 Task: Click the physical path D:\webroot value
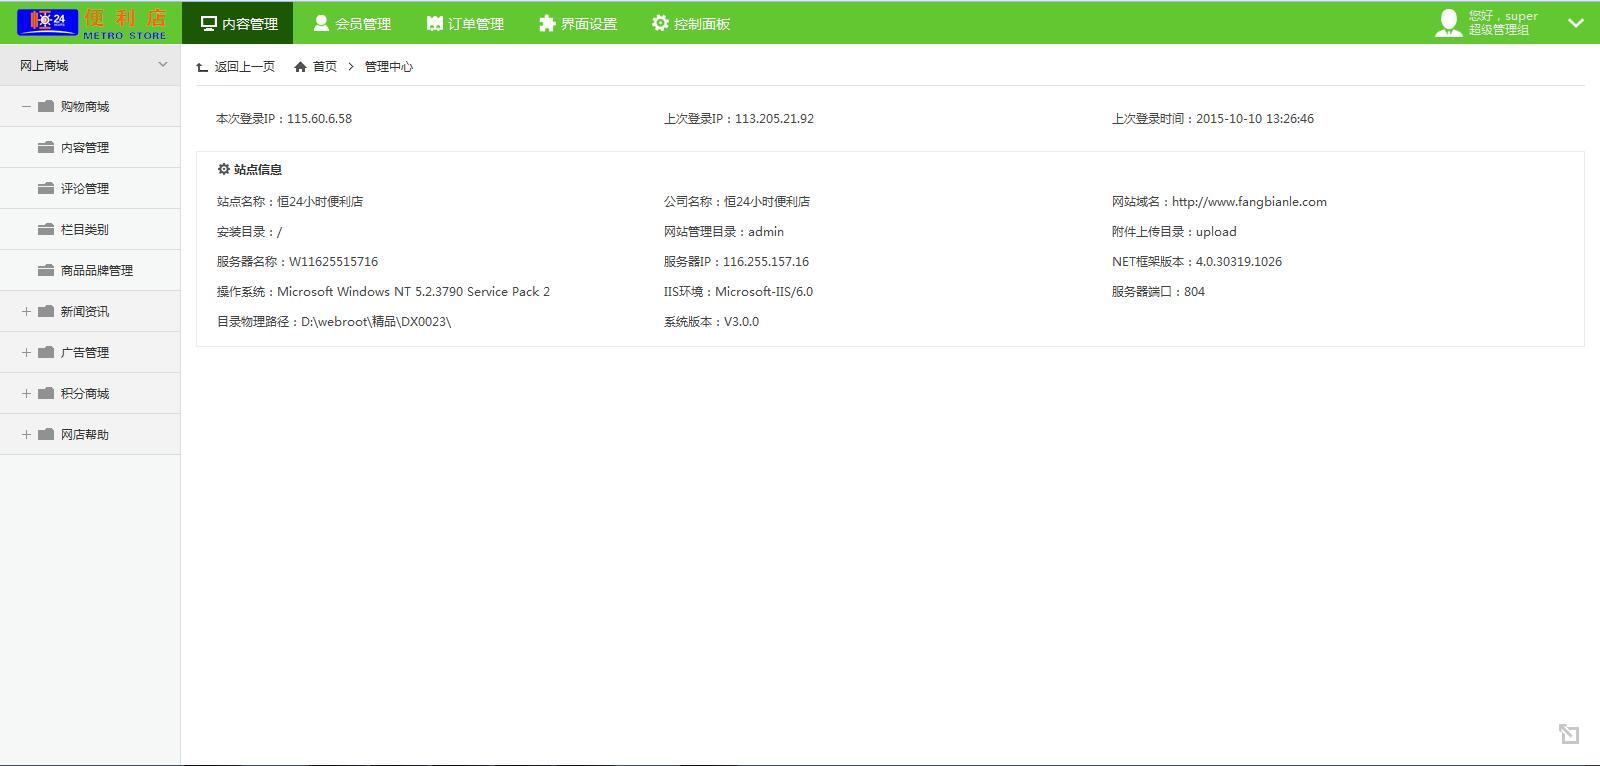(x=376, y=321)
